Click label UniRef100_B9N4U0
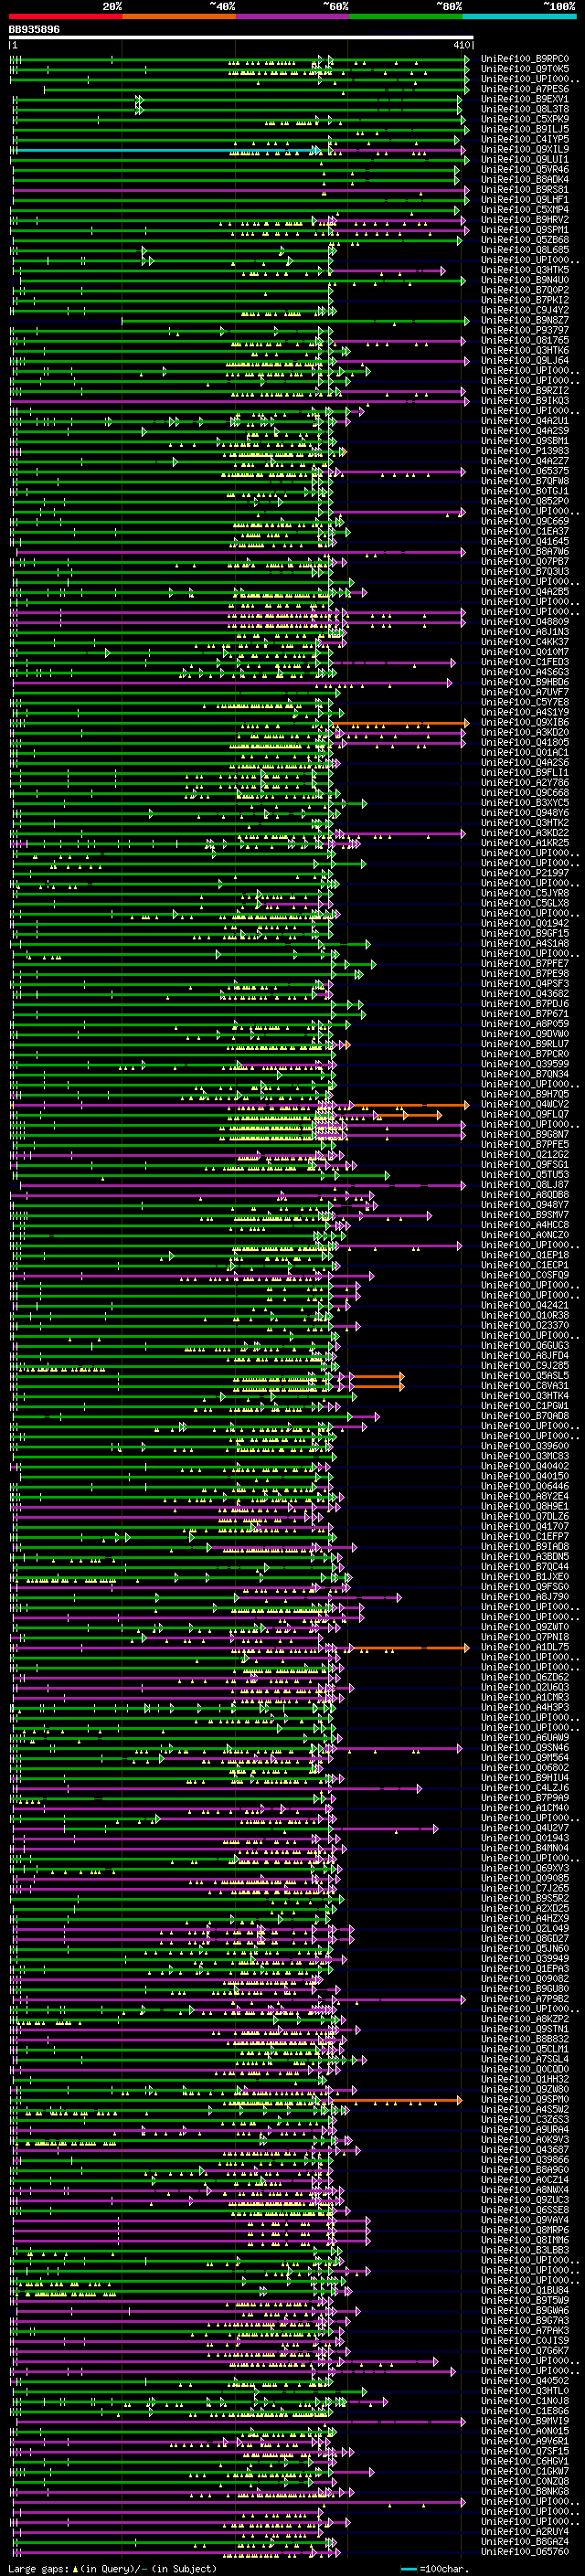Screen dimensions: 585x2576 (x=524, y=280)
